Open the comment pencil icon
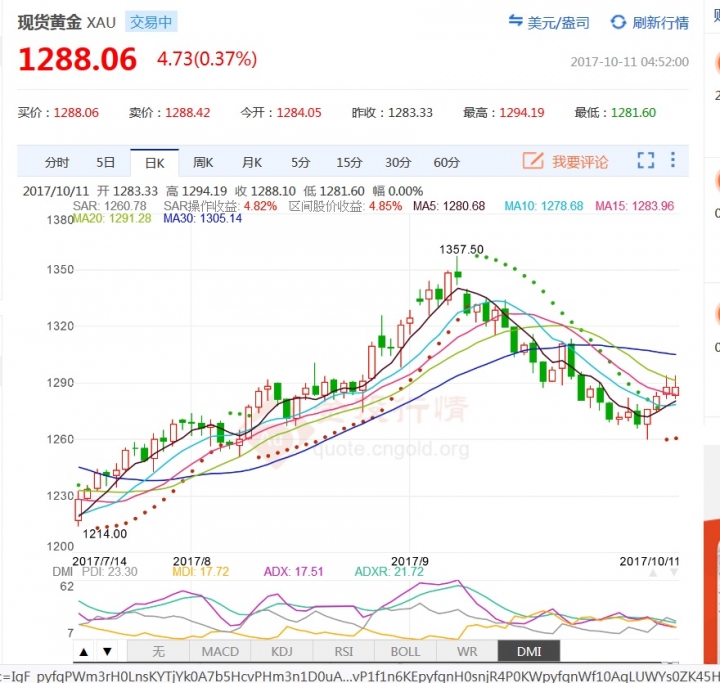This screenshot has height=683, width=720. [x=533, y=161]
